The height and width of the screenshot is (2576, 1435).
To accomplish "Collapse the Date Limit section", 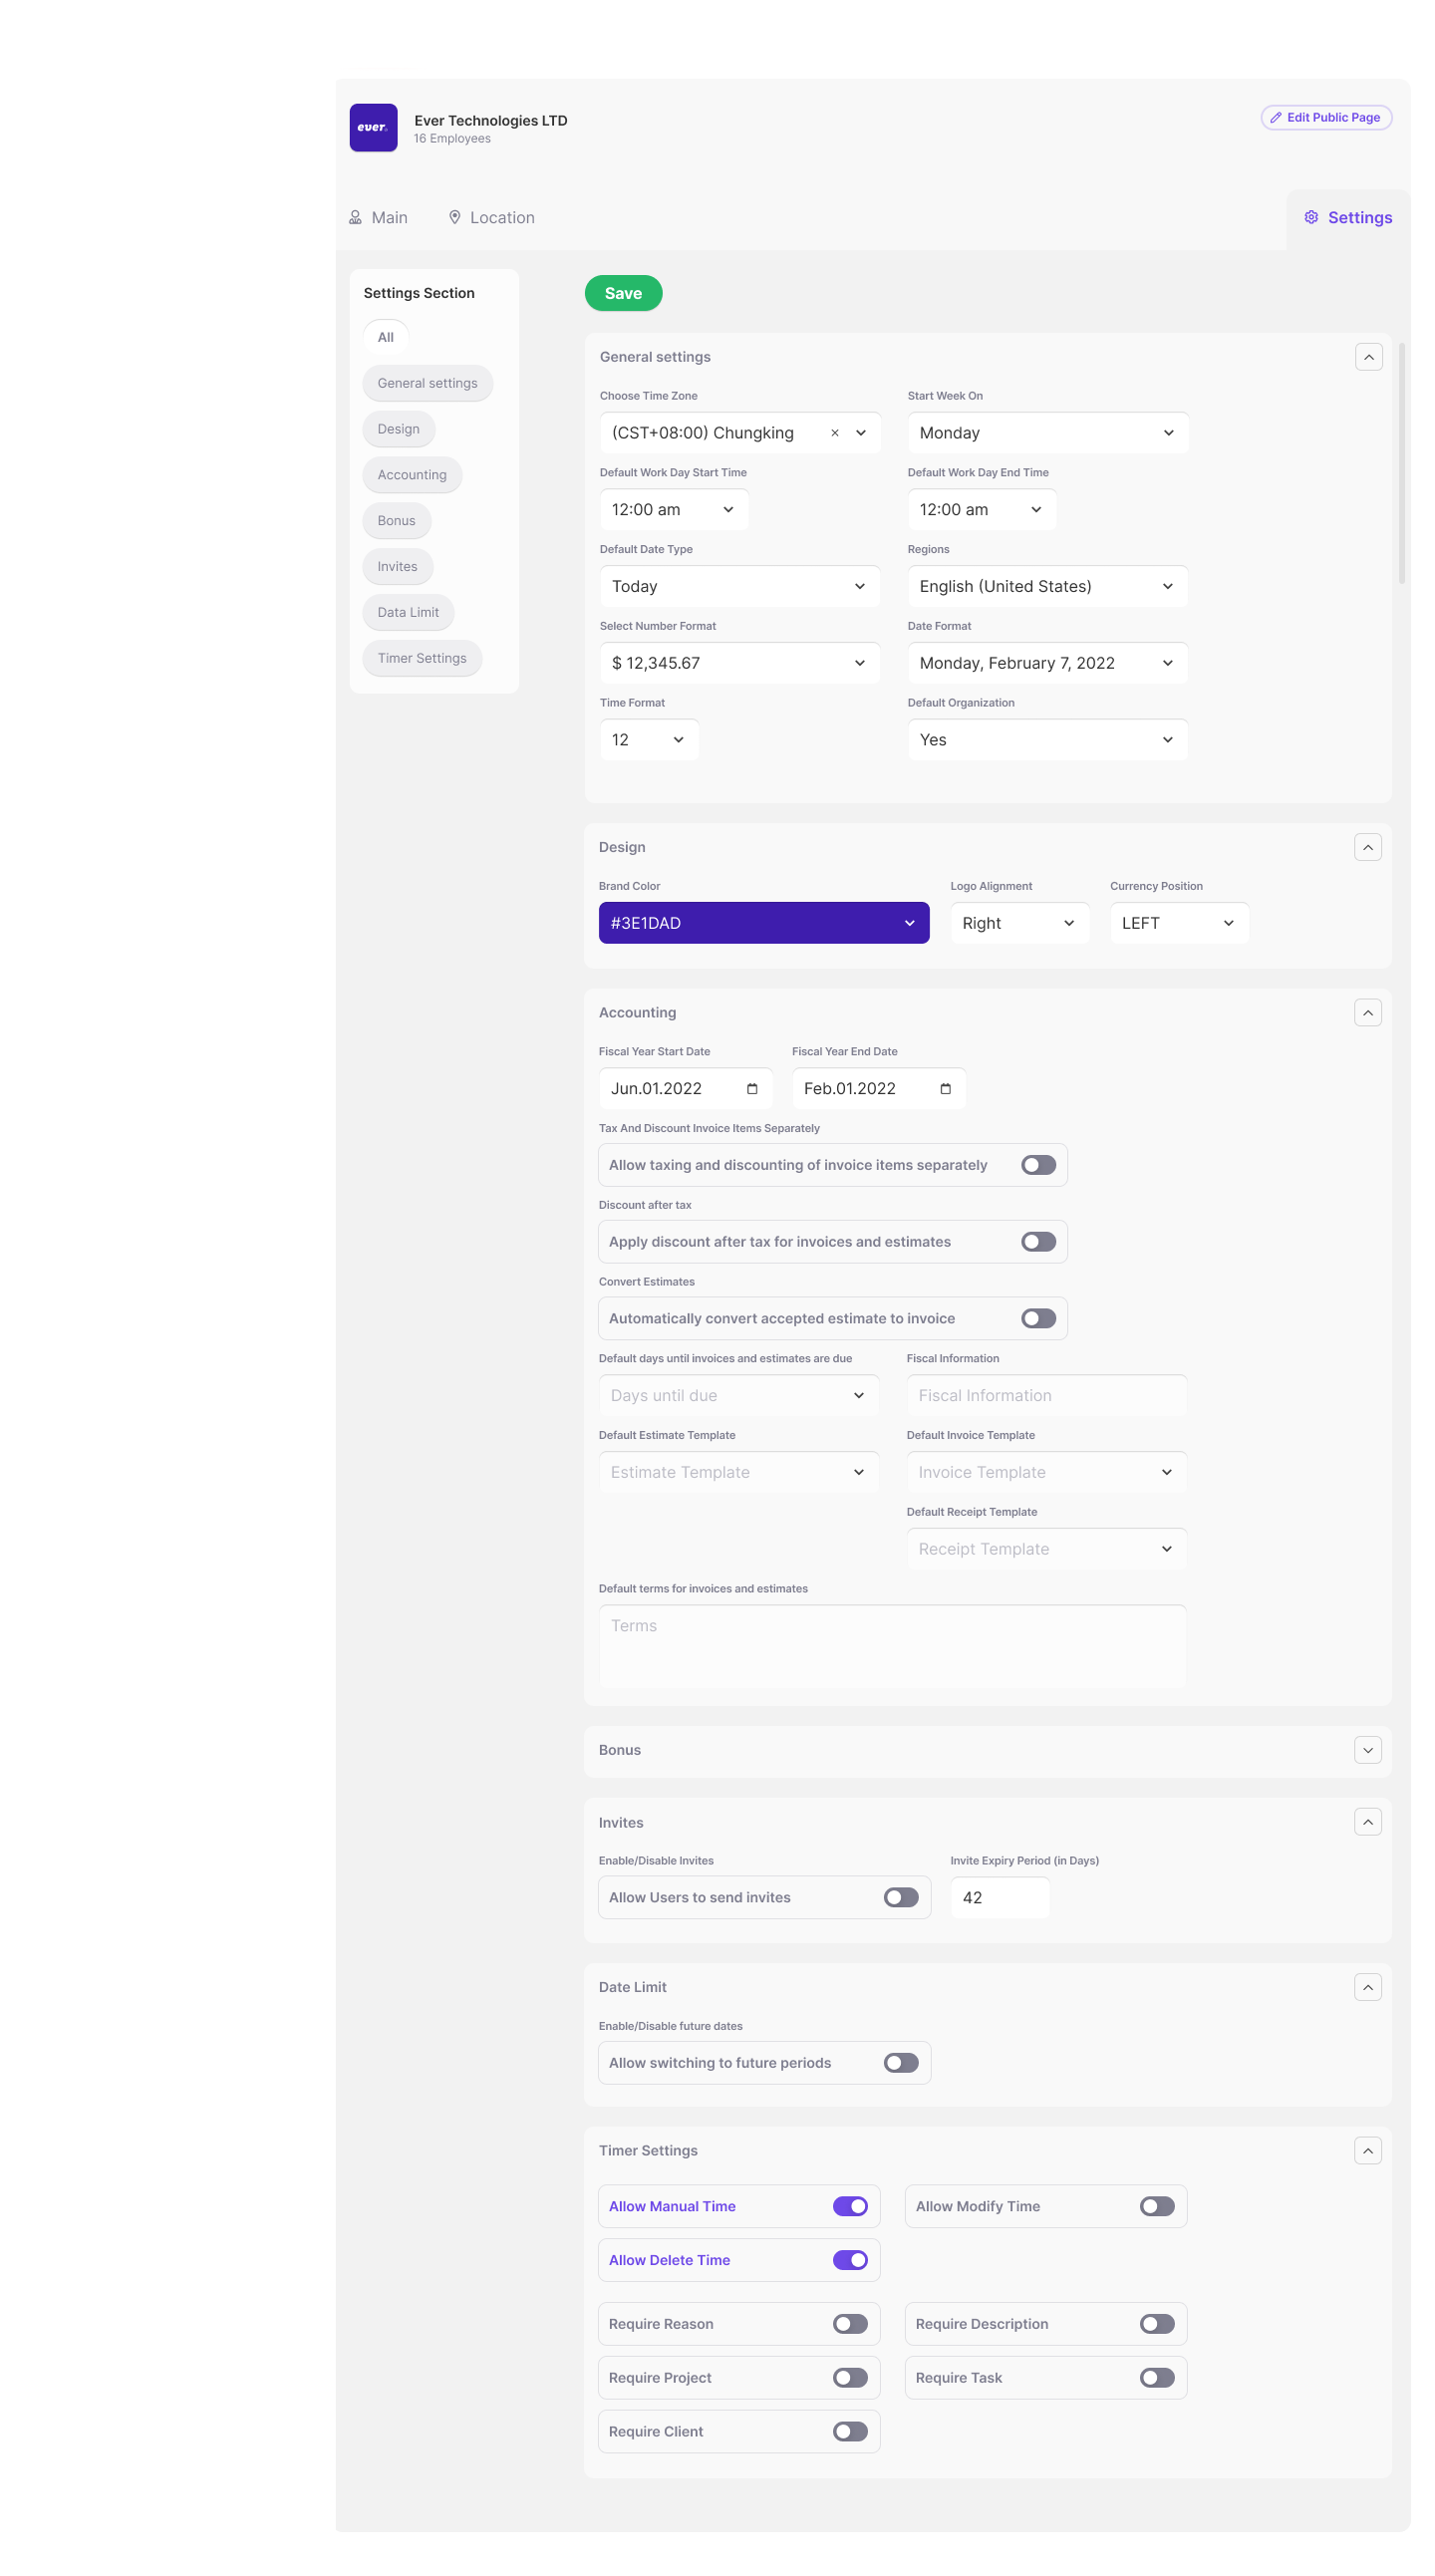I will [1368, 1987].
